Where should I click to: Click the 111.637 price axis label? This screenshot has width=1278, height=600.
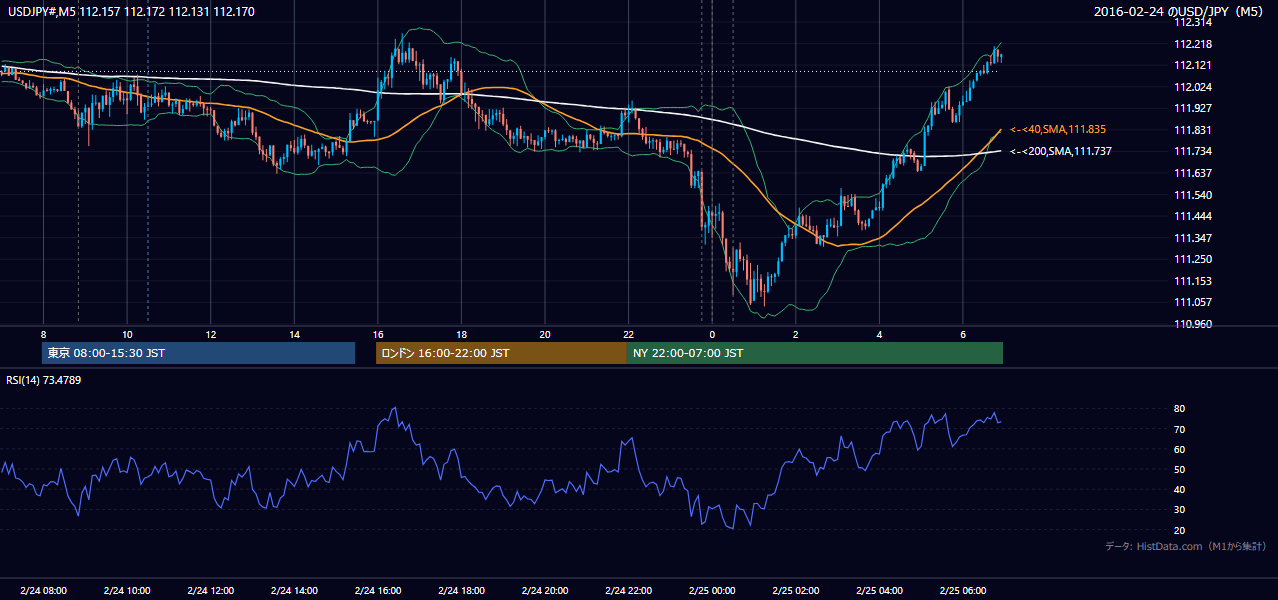(1194, 173)
